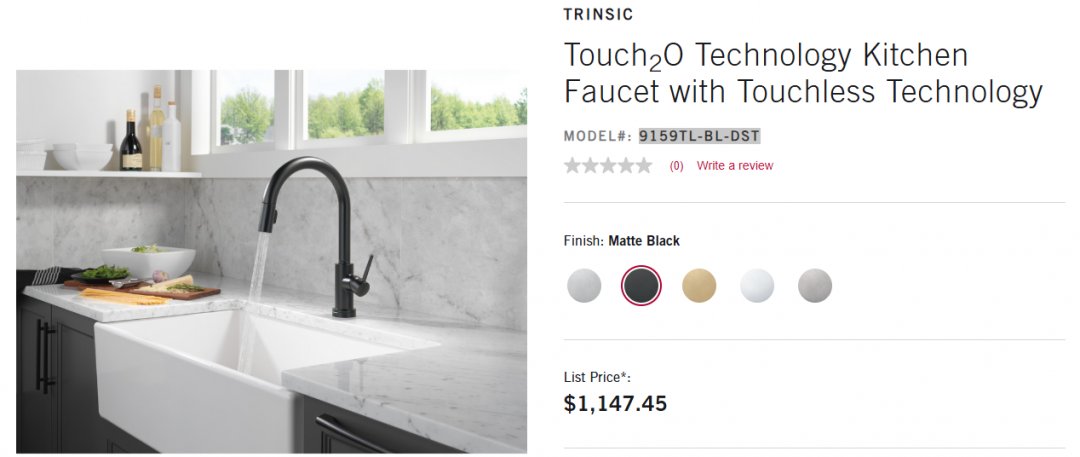
Task: Open the (0) review count link
Action: click(676, 166)
